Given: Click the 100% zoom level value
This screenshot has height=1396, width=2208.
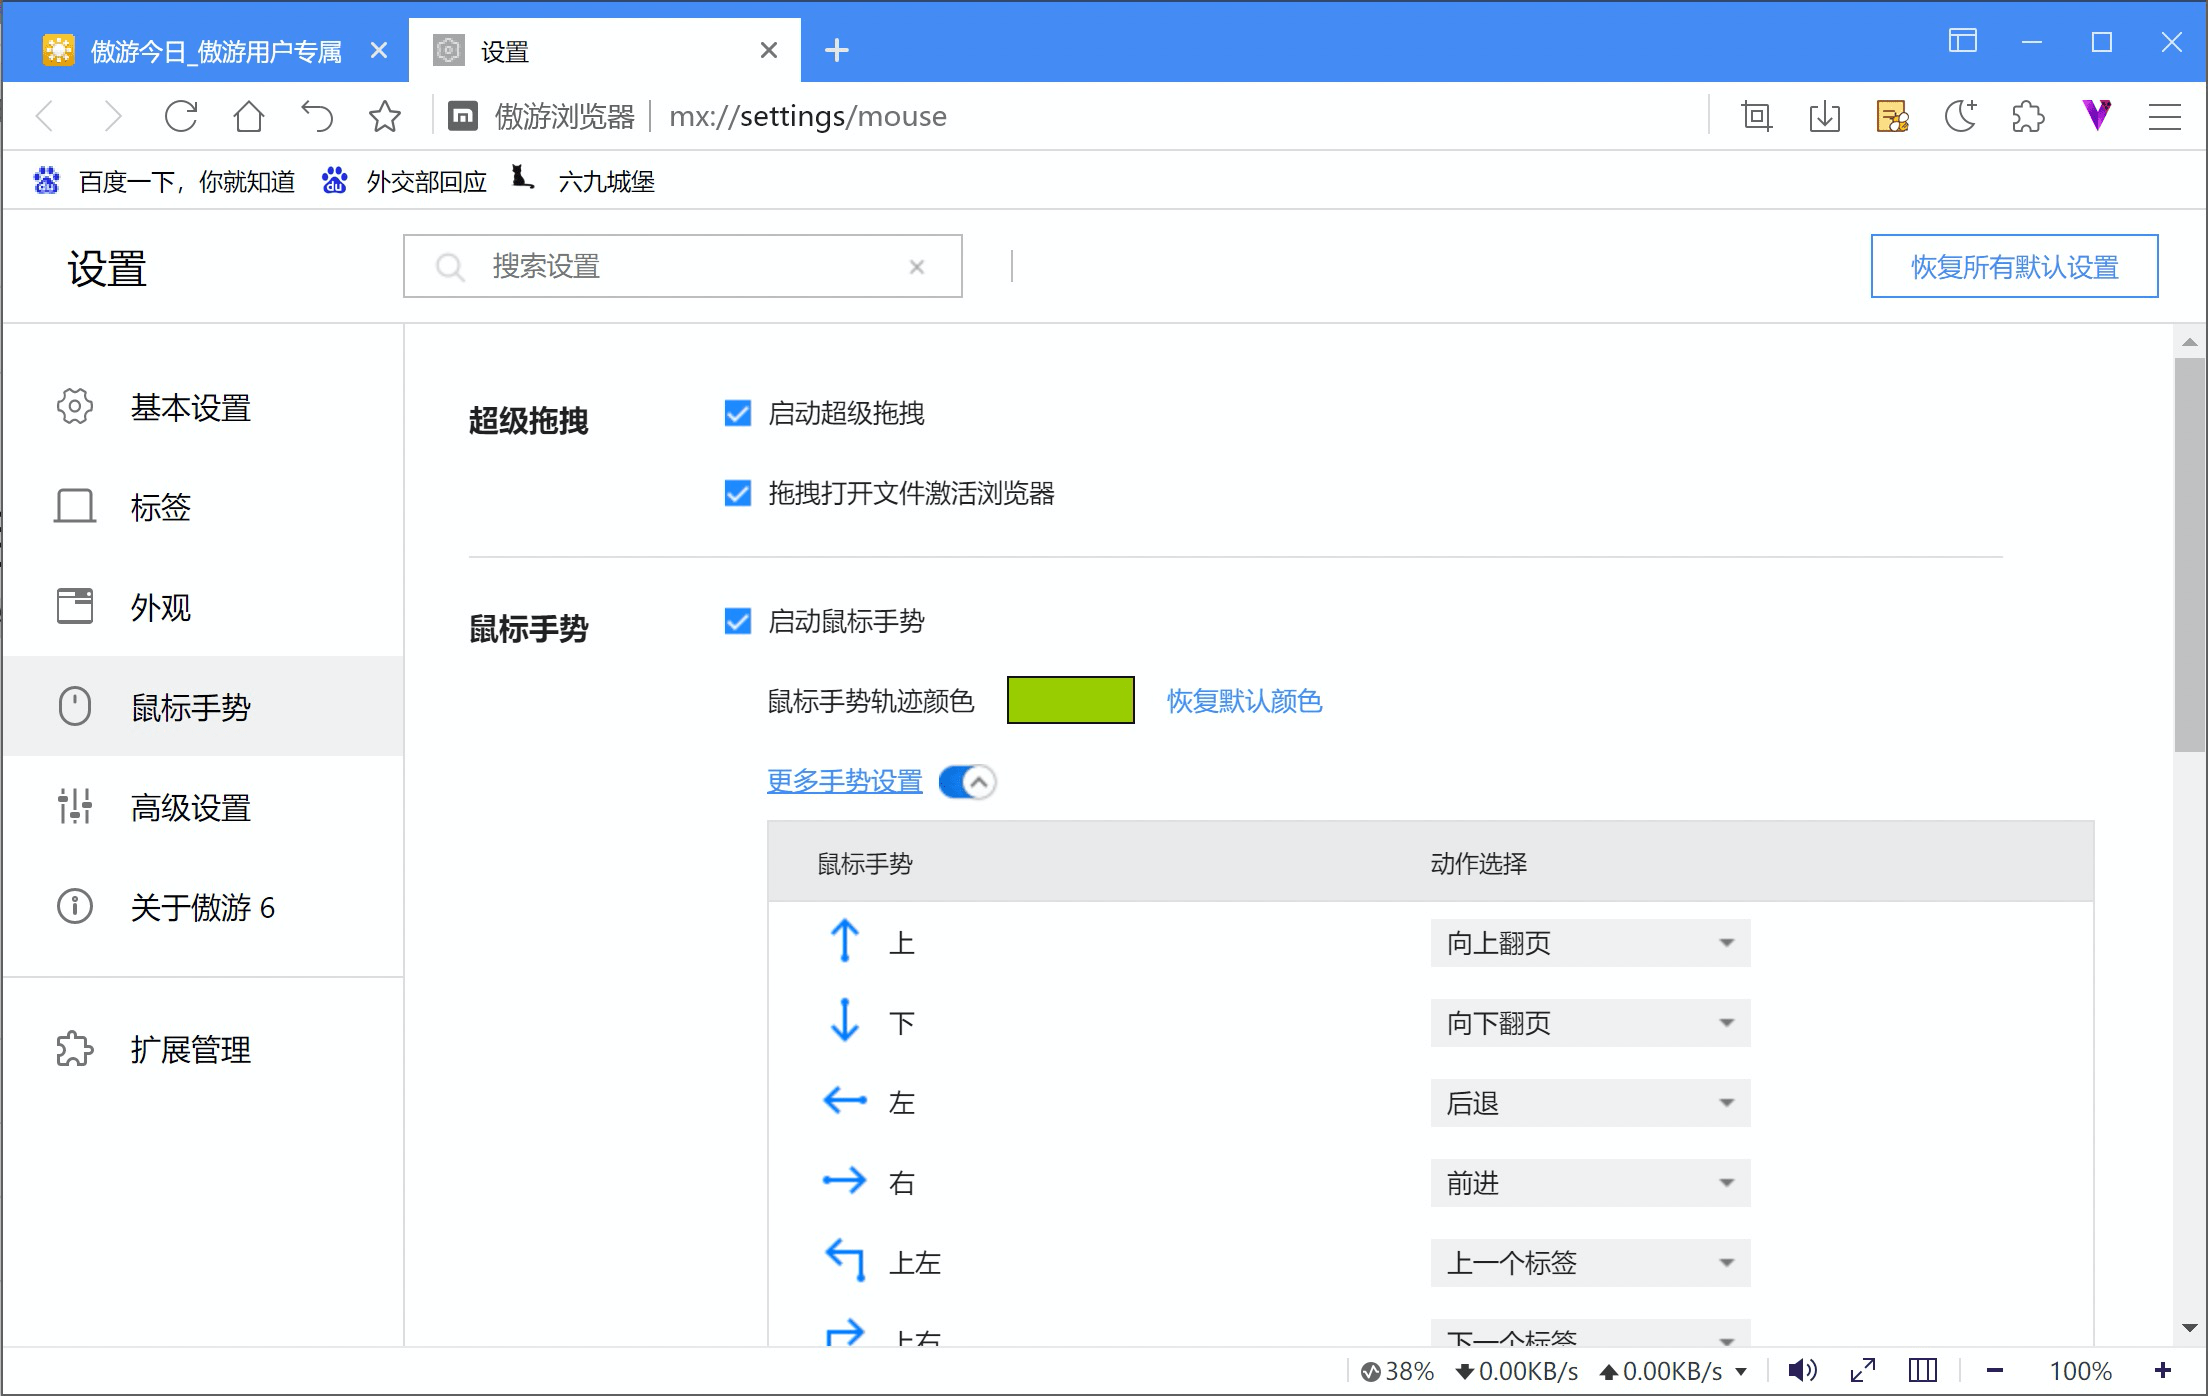Looking at the screenshot, I should [x=2080, y=1371].
